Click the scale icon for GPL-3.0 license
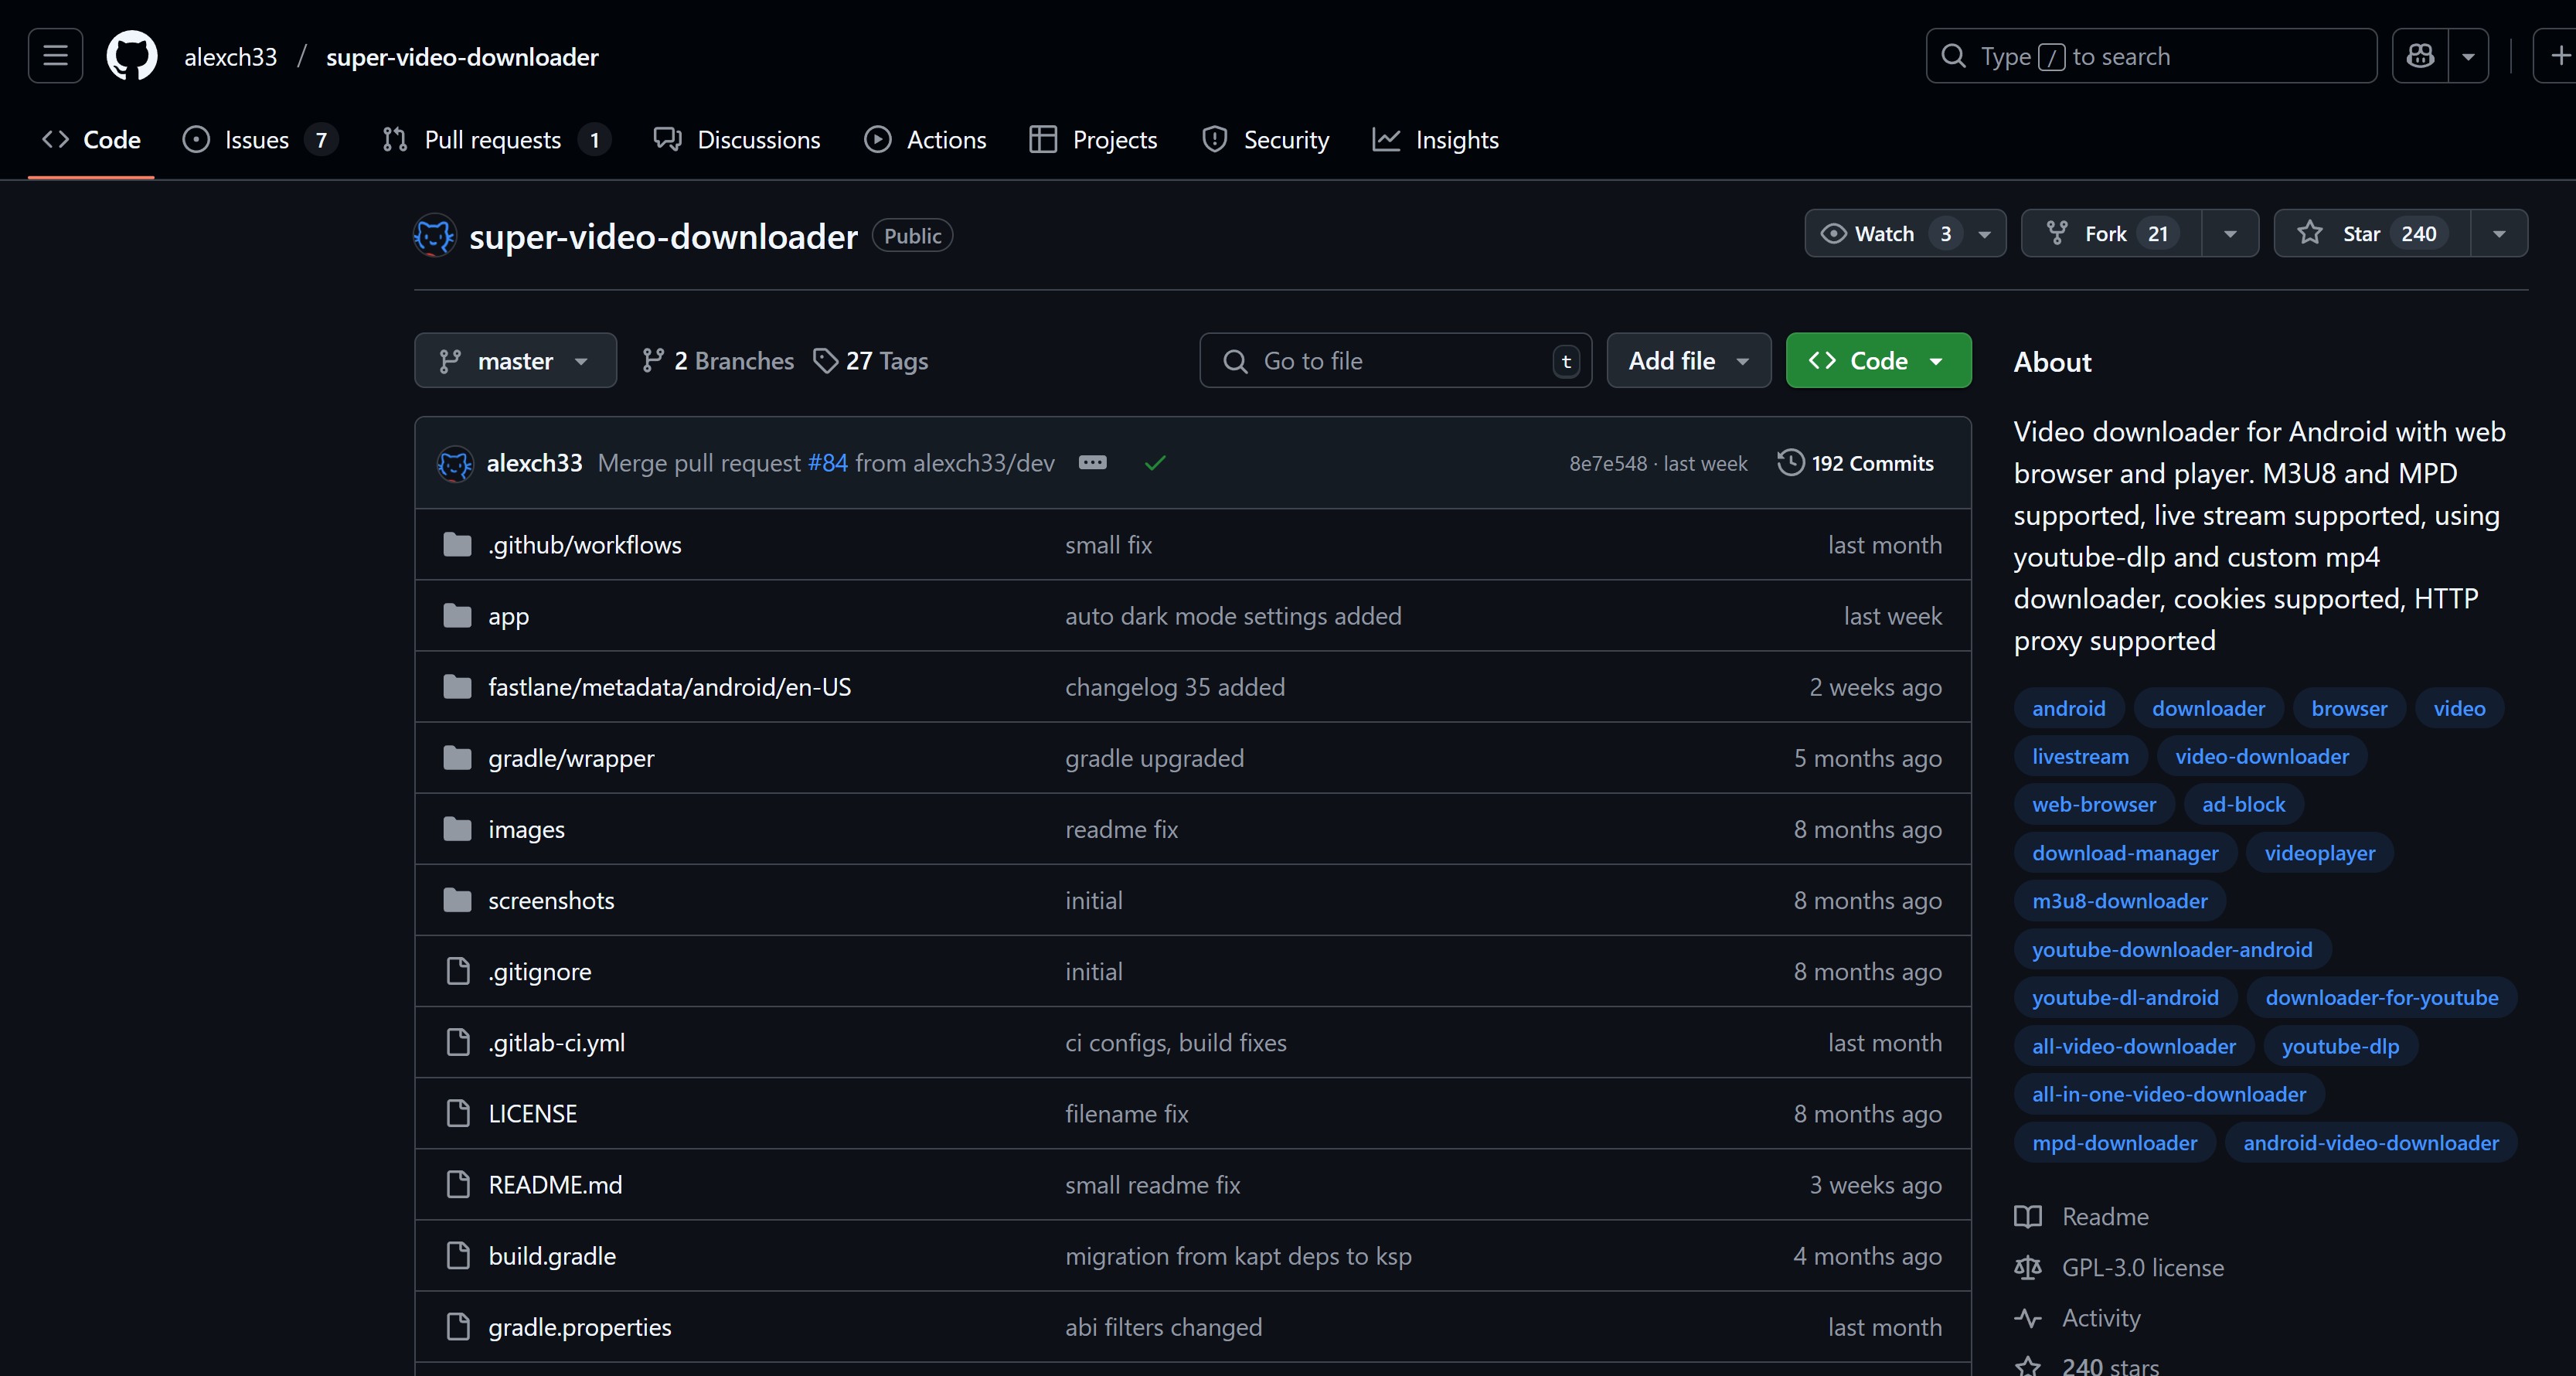2576x1376 pixels. click(2028, 1268)
